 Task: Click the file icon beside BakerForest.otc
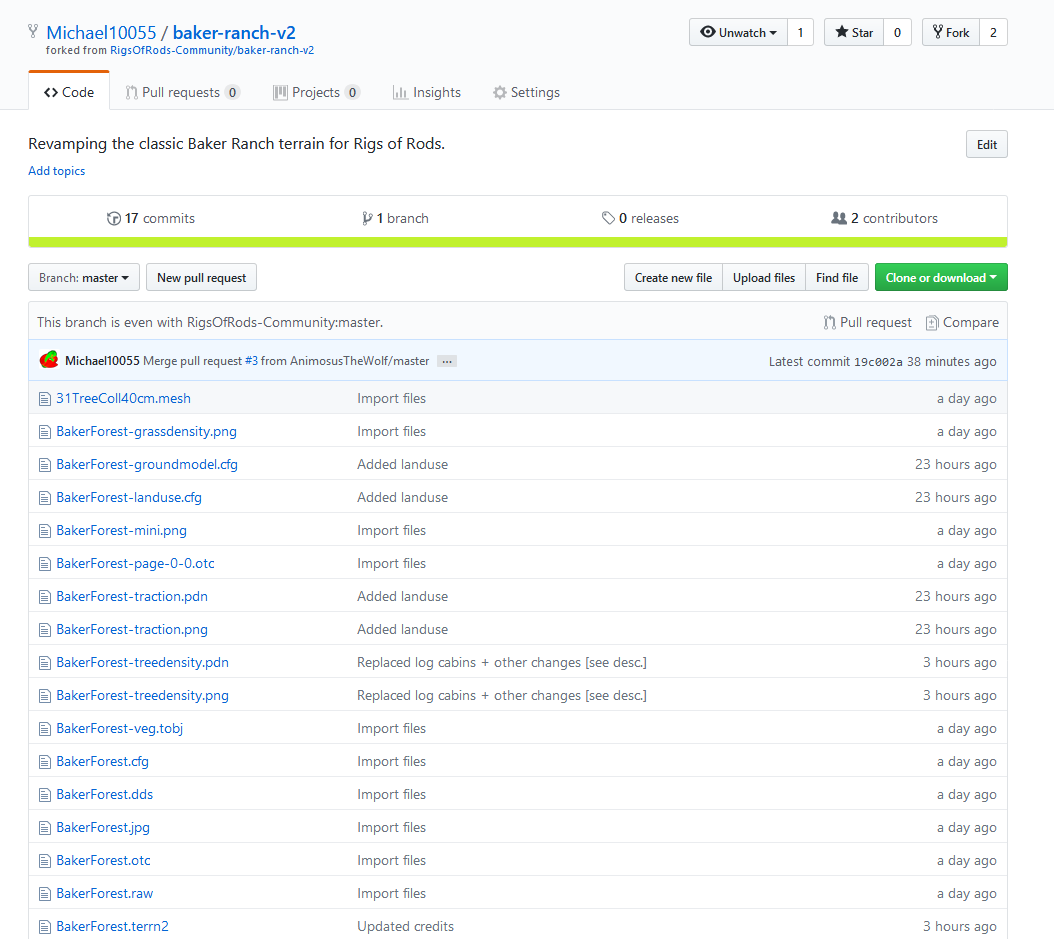pos(45,860)
